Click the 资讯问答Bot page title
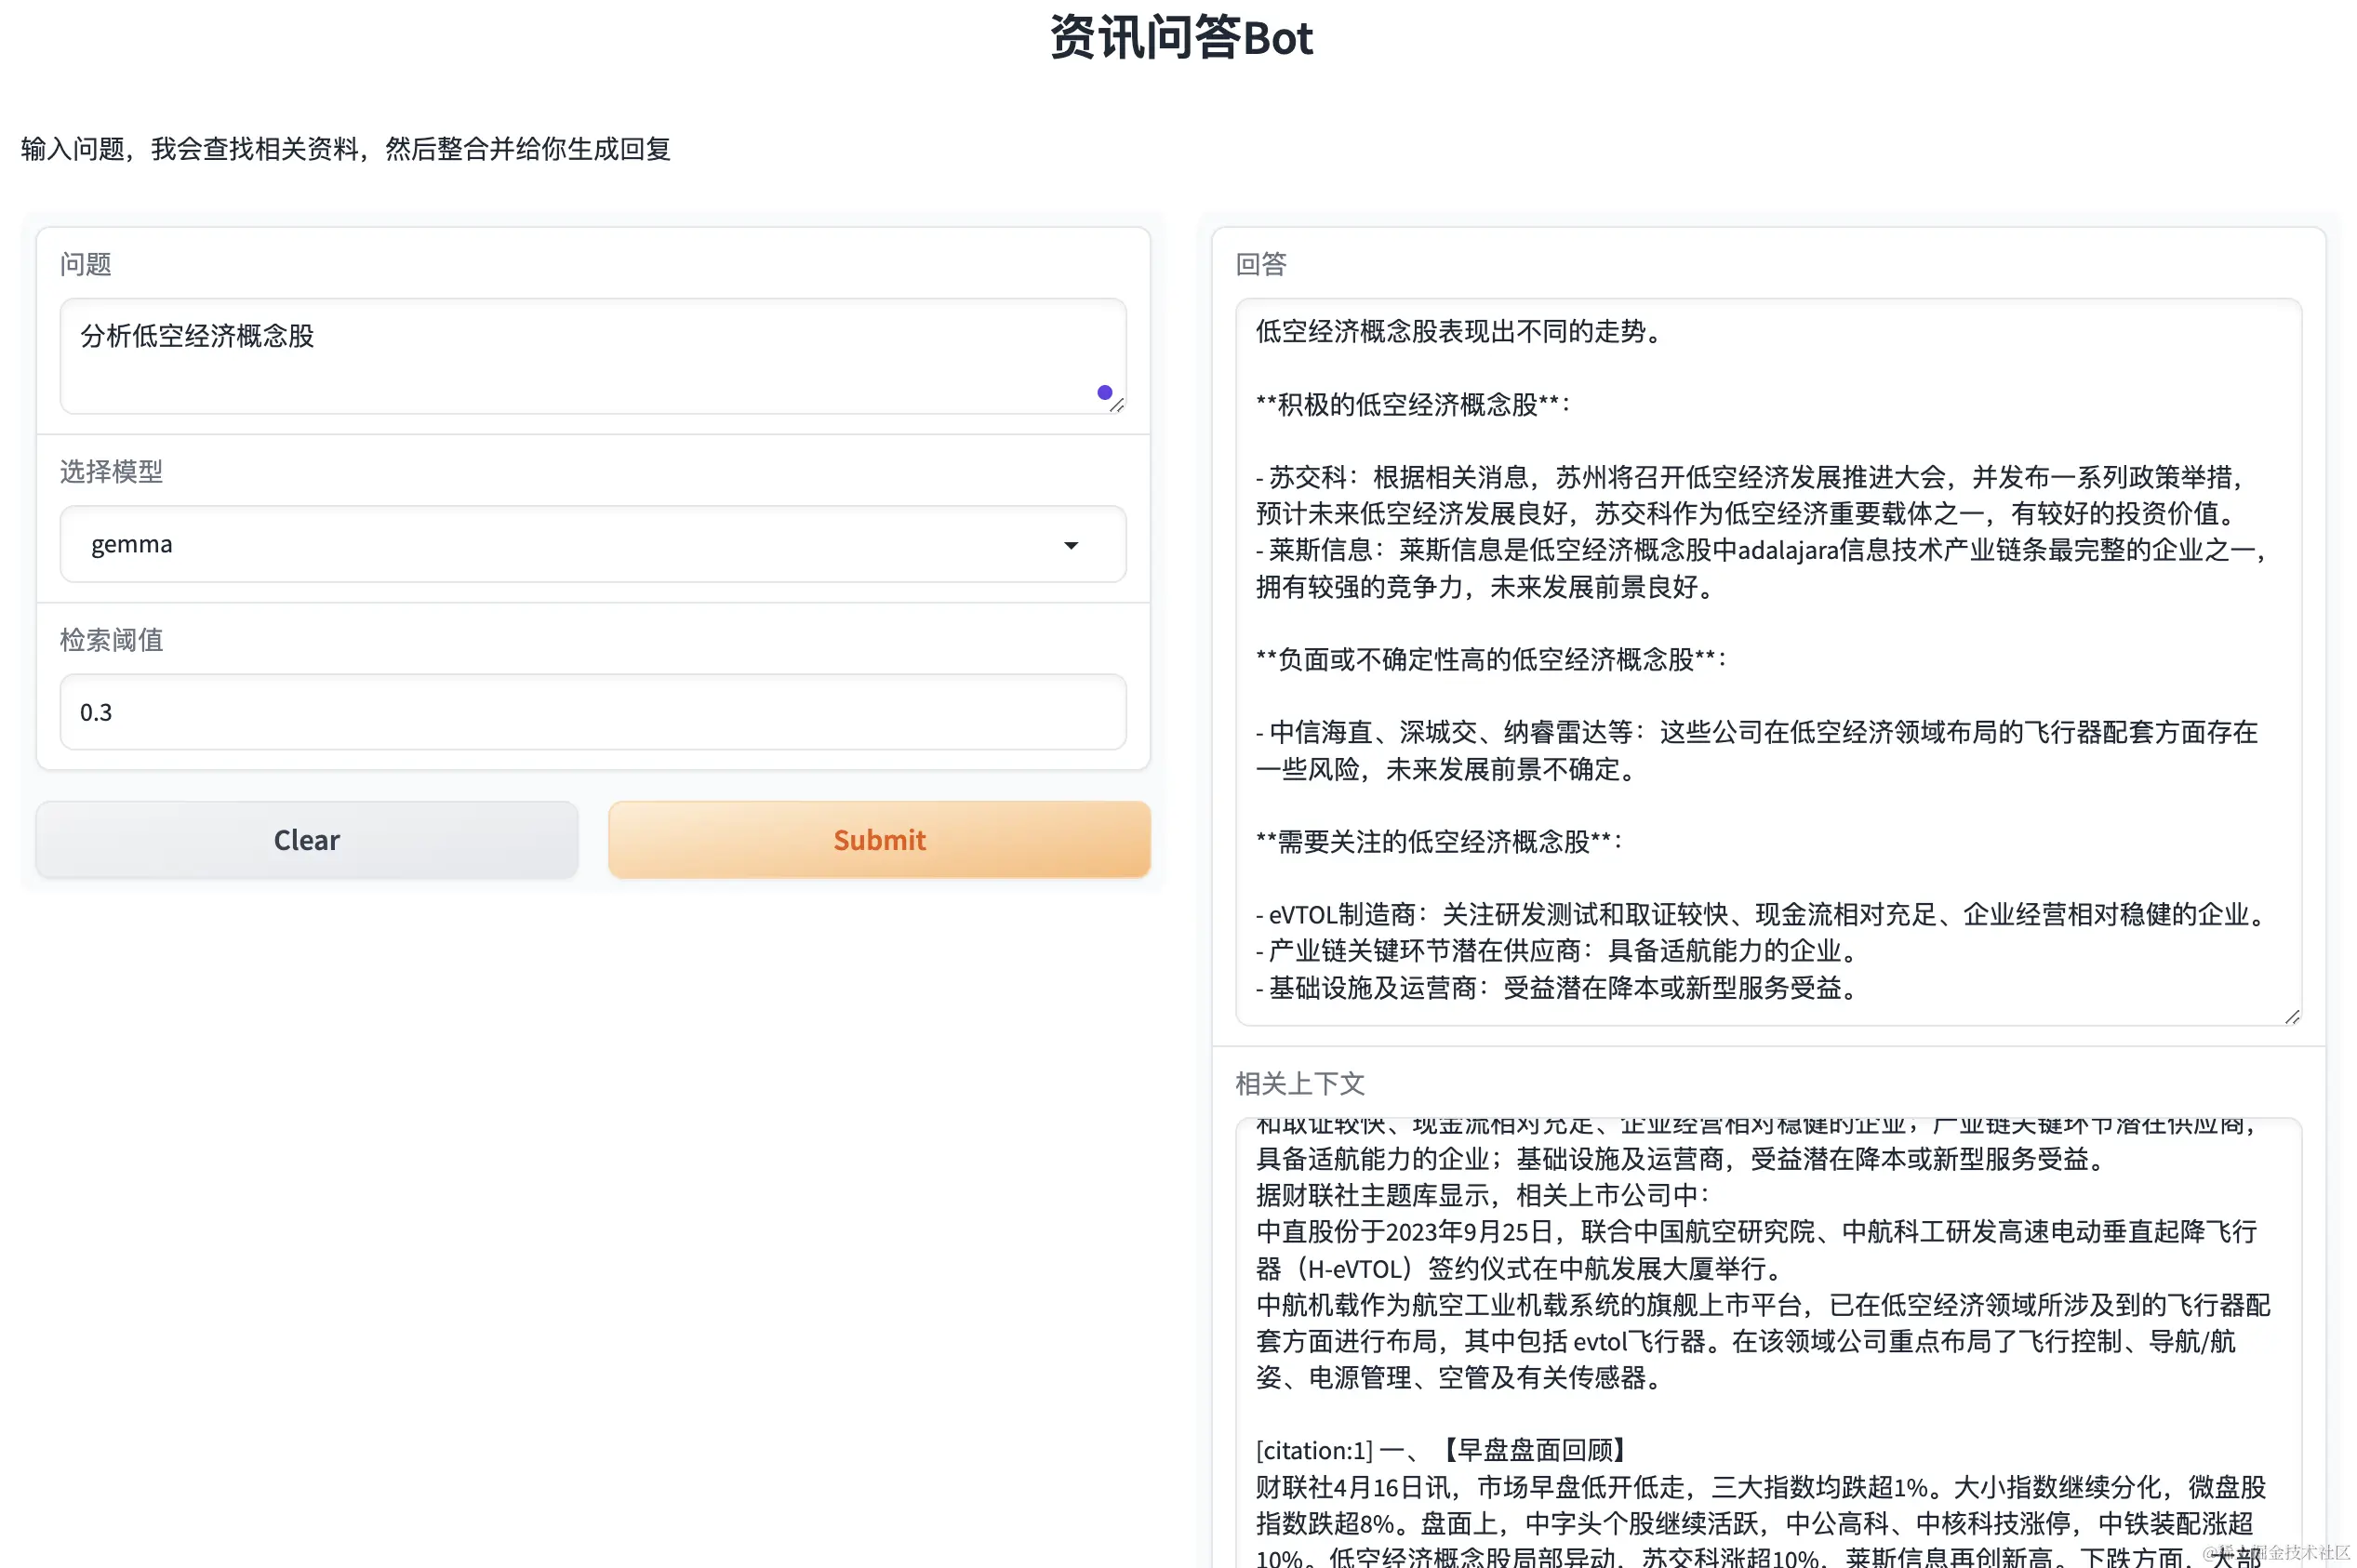Screen dimensions: 2357x1568 (x=1180, y=38)
